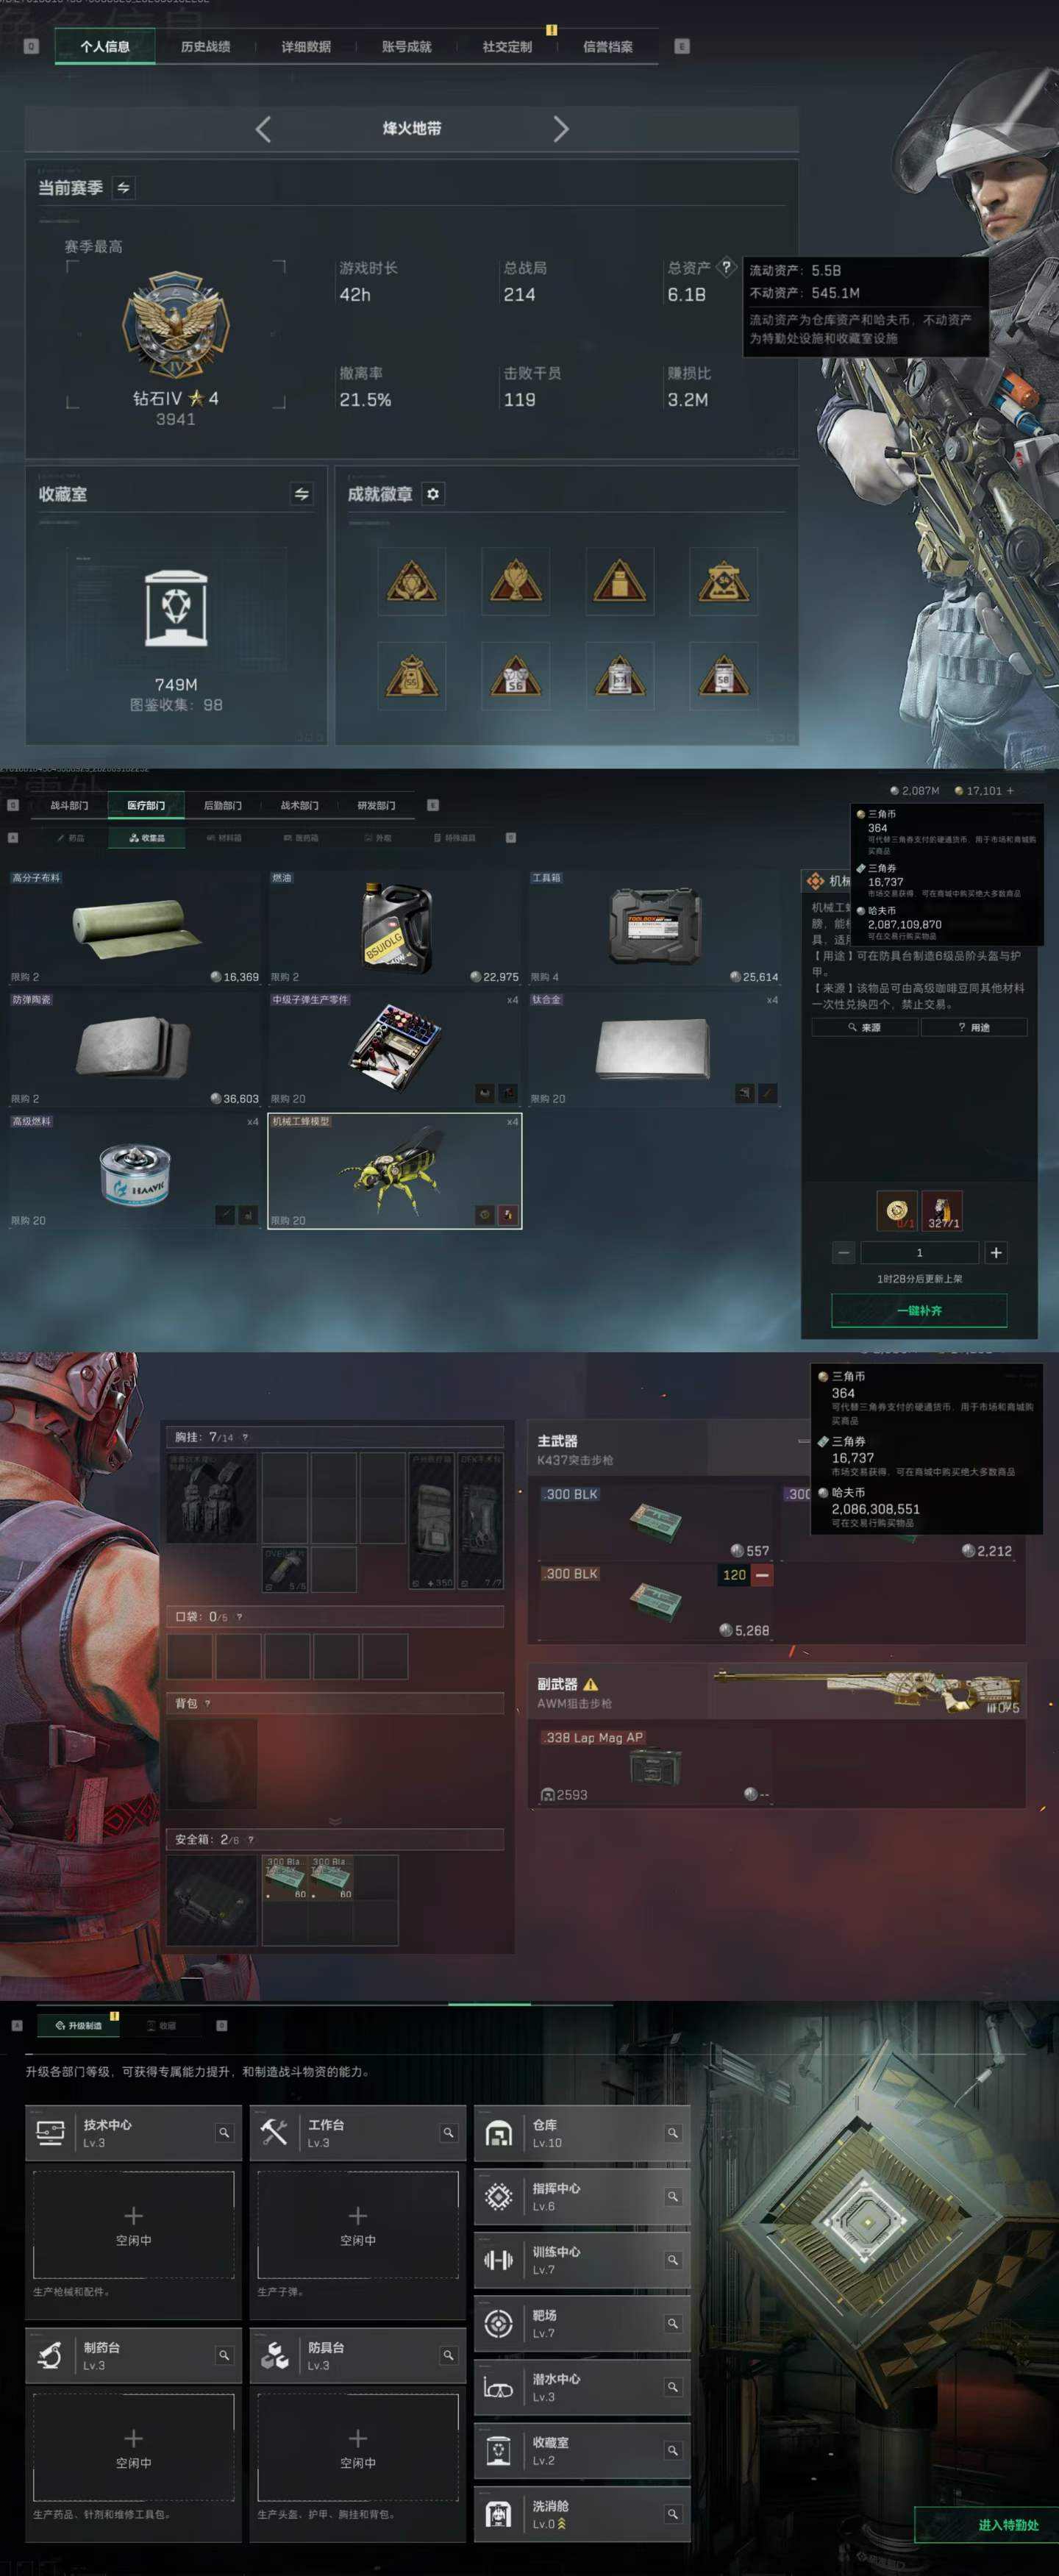
Task: Click the 来源 source button
Action: tap(865, 1027)
